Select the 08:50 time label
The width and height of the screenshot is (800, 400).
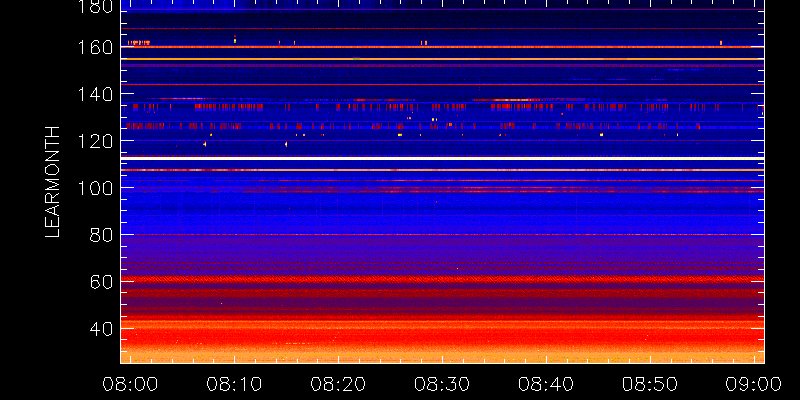650,384
